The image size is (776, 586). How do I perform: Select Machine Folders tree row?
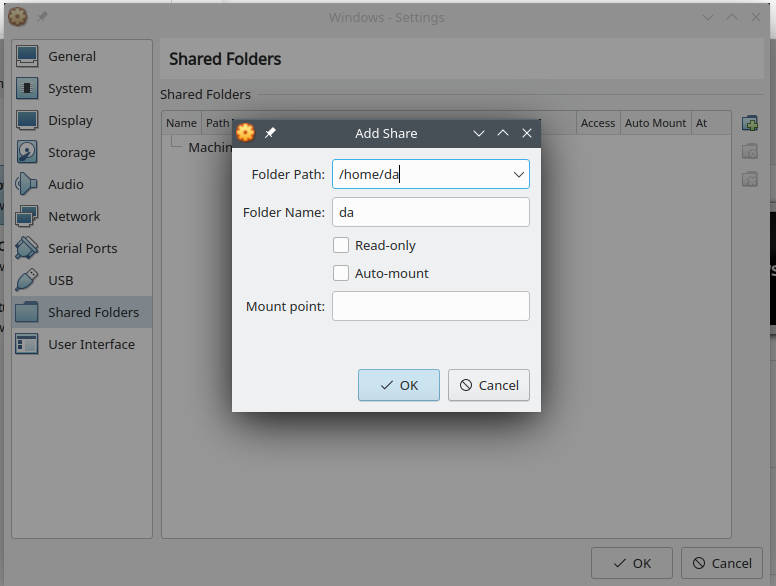(x=210, y=147)
